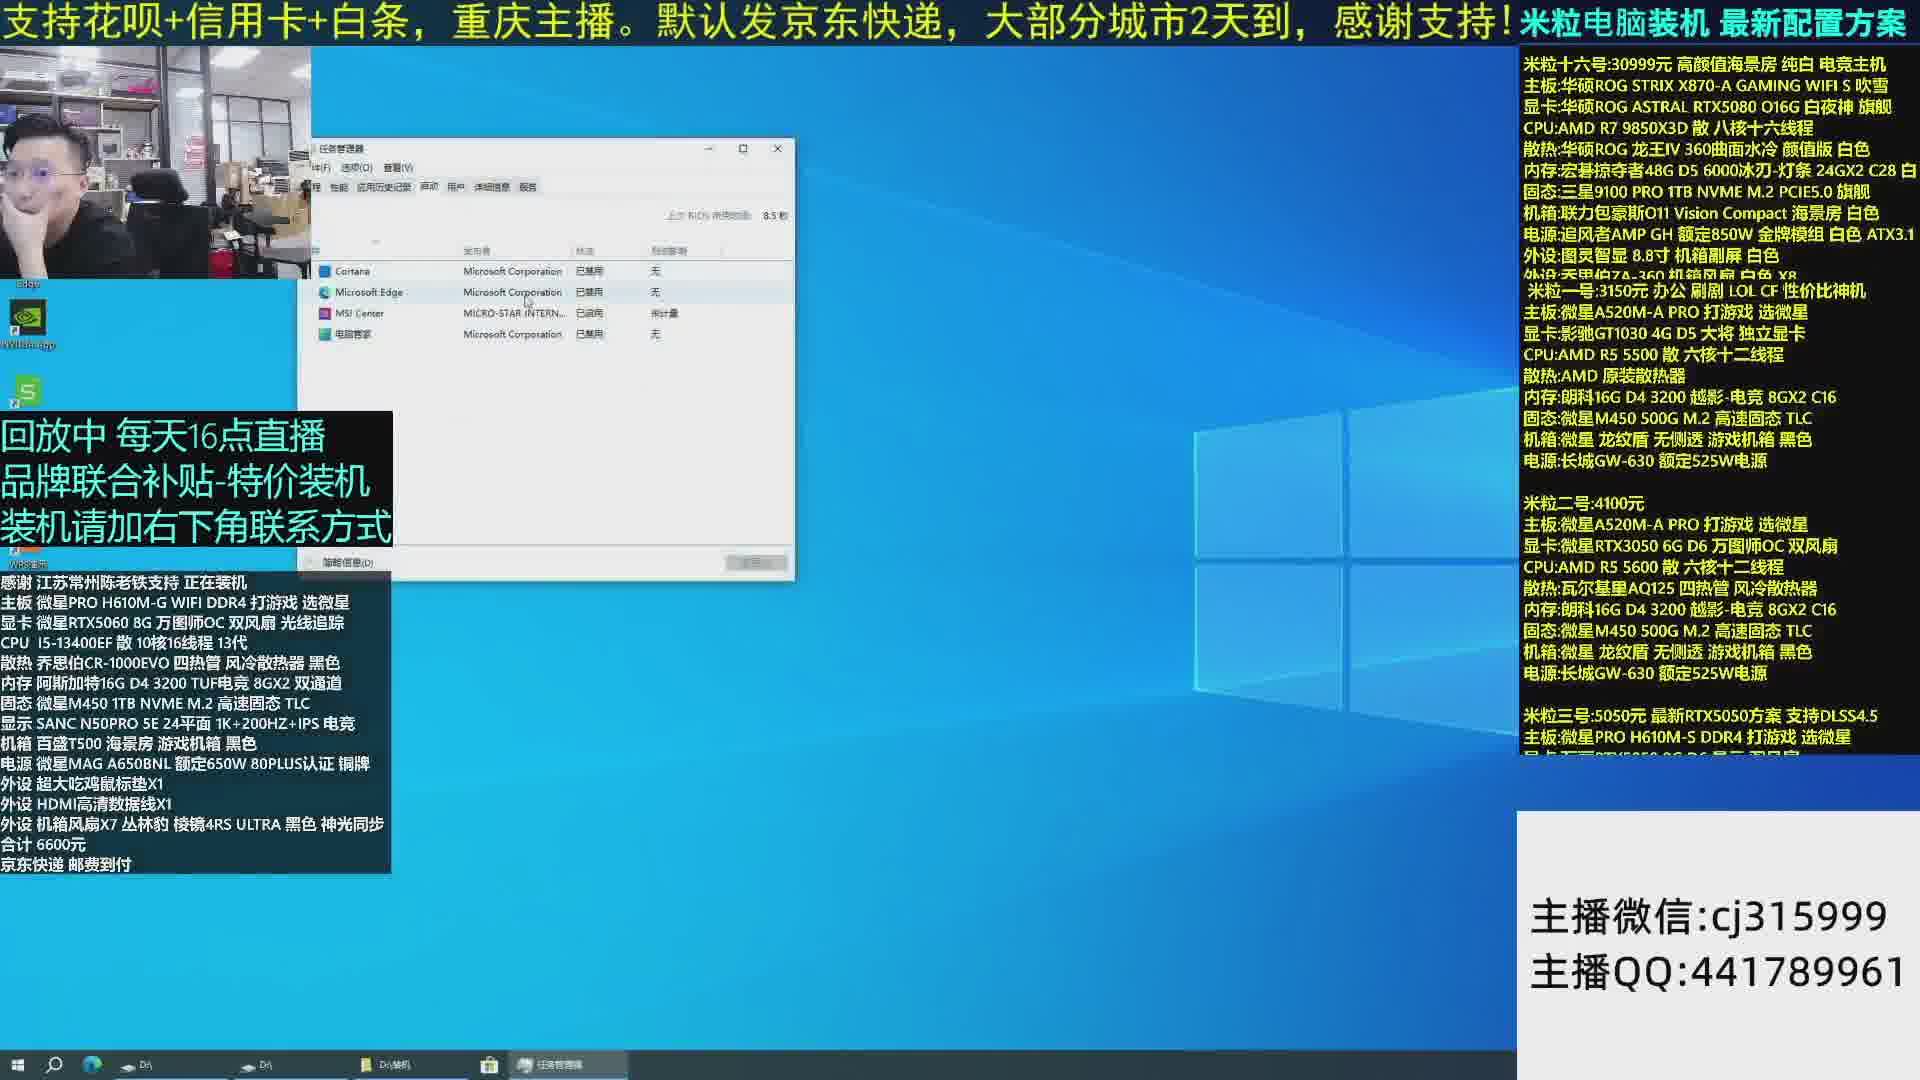
Task: Open Microsoft Store from the taskbar
Action: coord(489,1065)
